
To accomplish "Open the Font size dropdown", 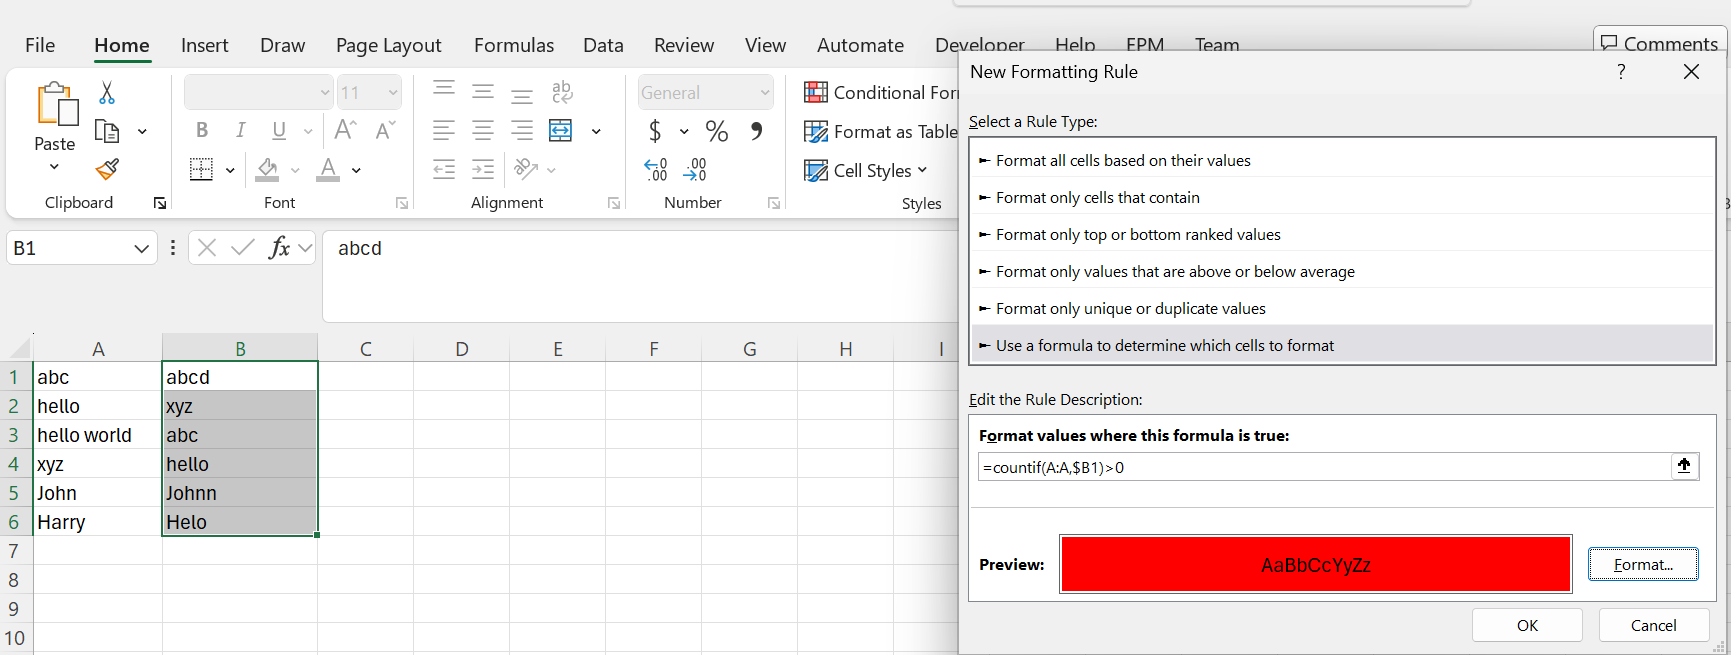I will point(393,93).
